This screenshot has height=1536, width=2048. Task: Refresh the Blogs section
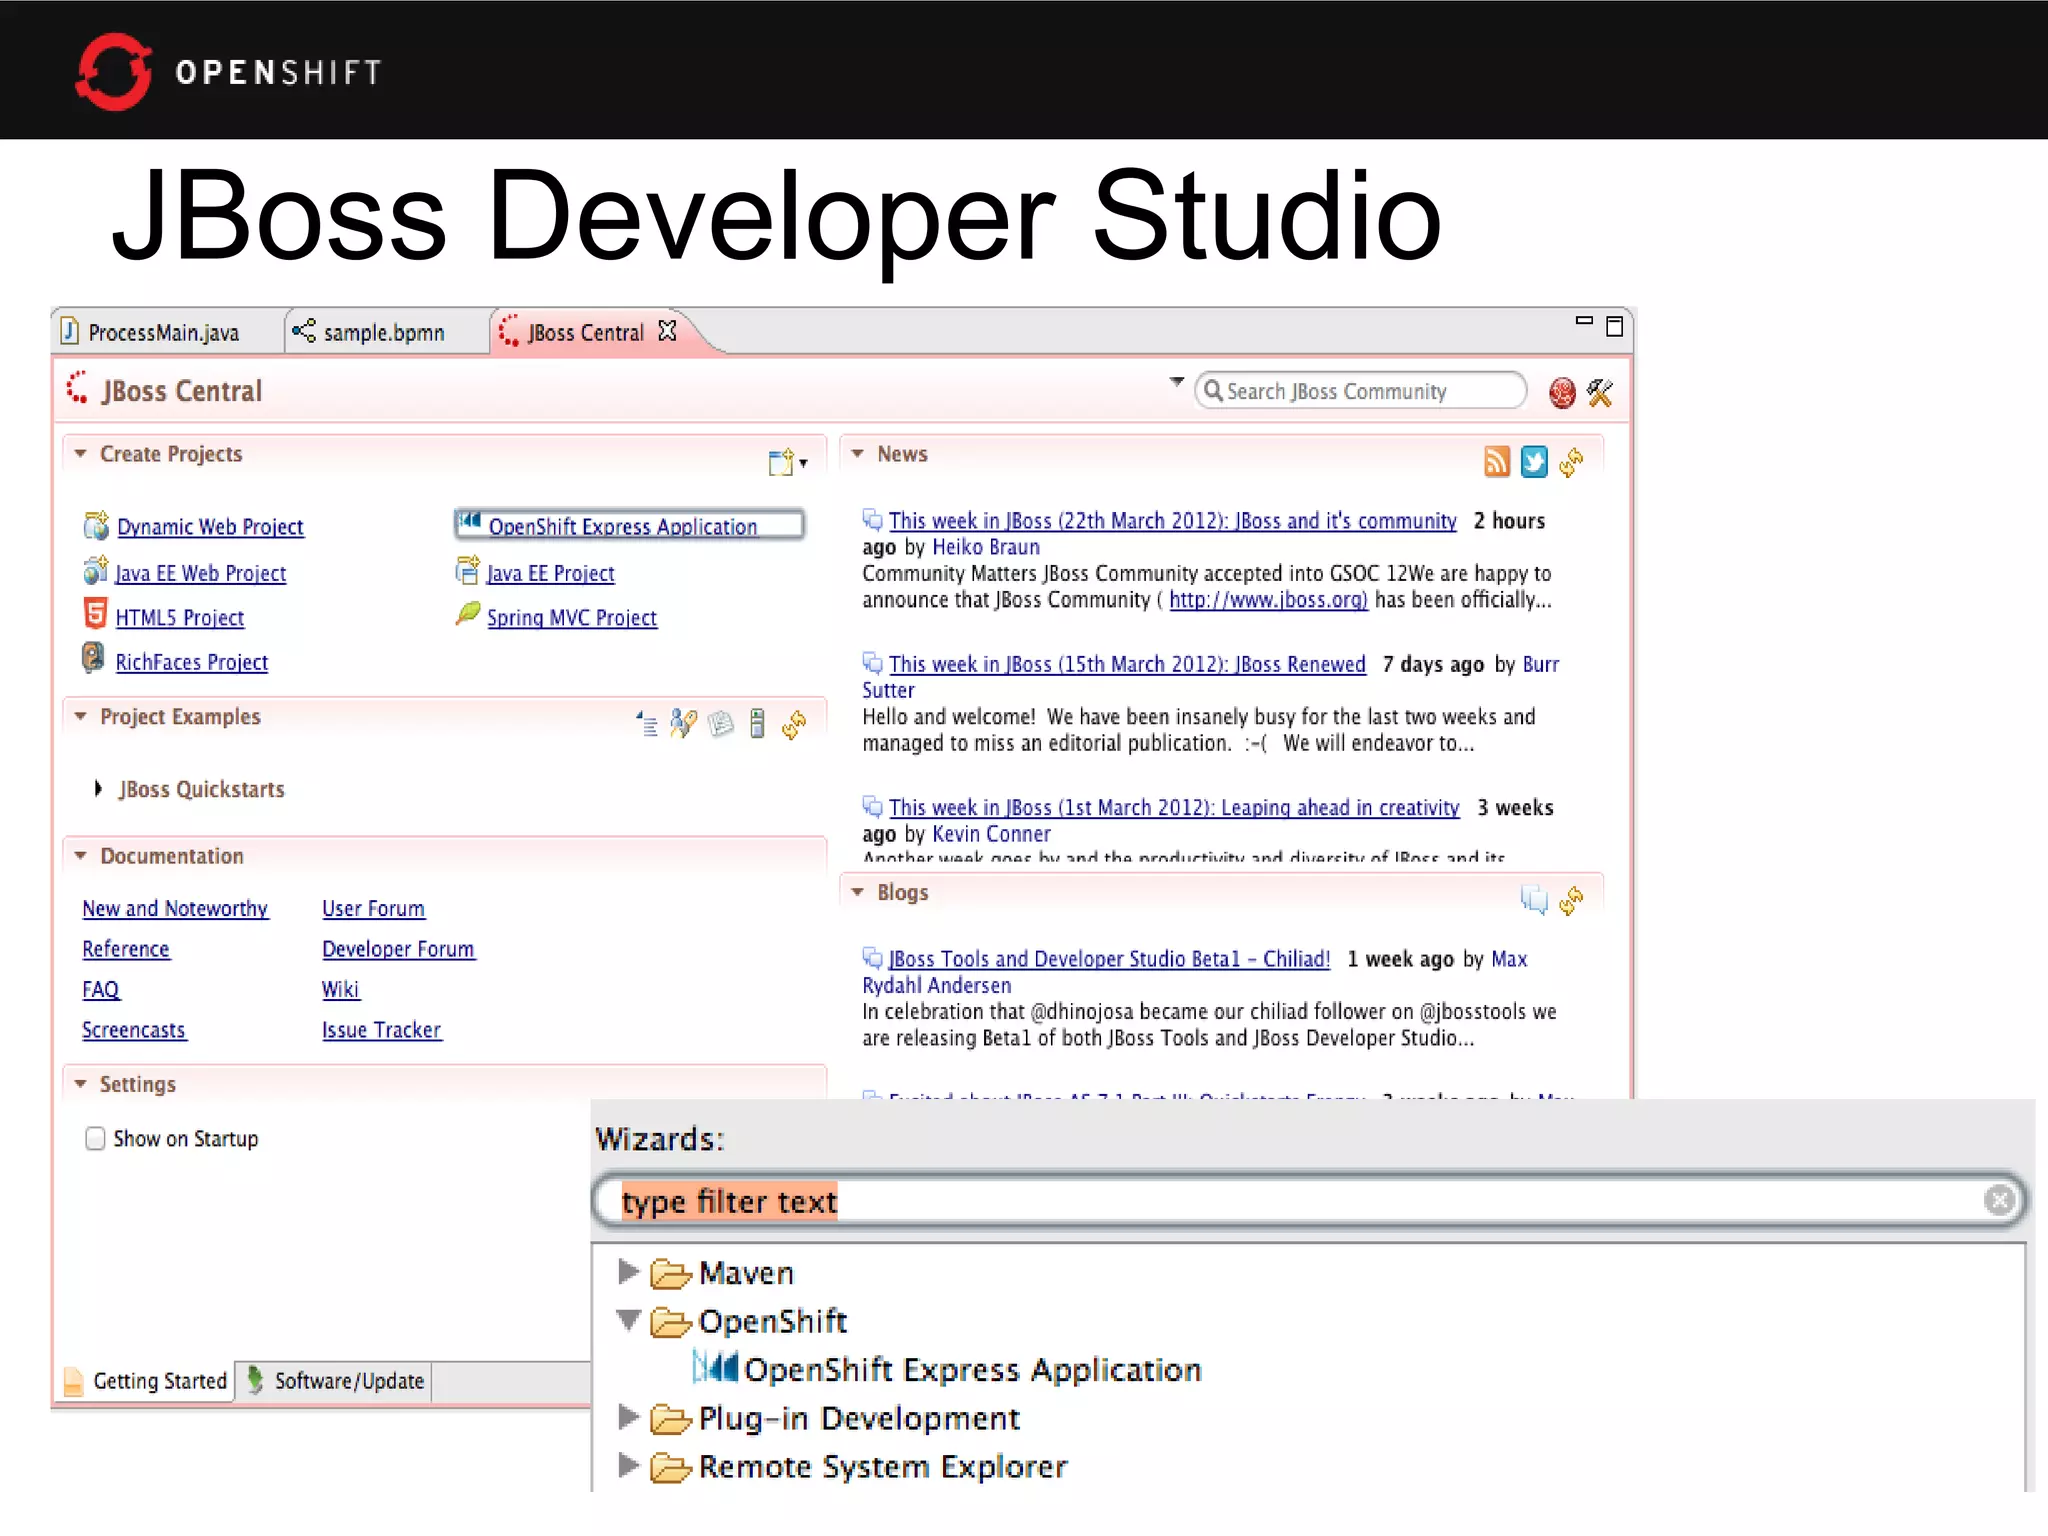(1571, 900)
